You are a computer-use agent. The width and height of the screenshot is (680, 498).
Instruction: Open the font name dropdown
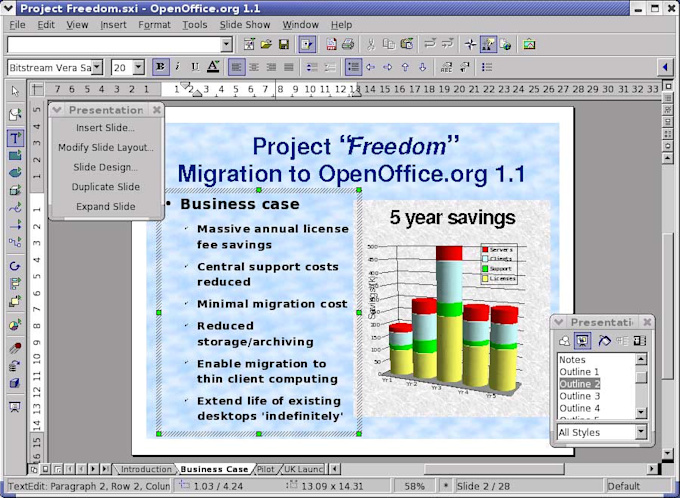coord(97,67)
